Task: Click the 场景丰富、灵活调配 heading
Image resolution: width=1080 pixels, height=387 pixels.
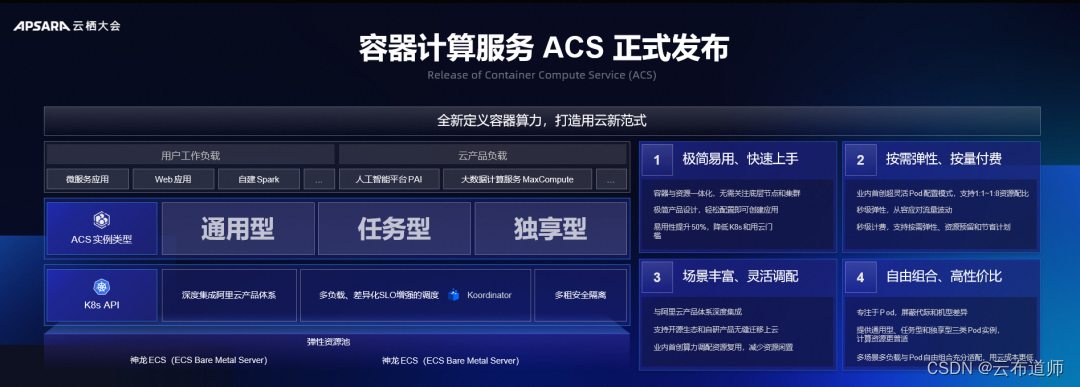Action: point(740,277)
